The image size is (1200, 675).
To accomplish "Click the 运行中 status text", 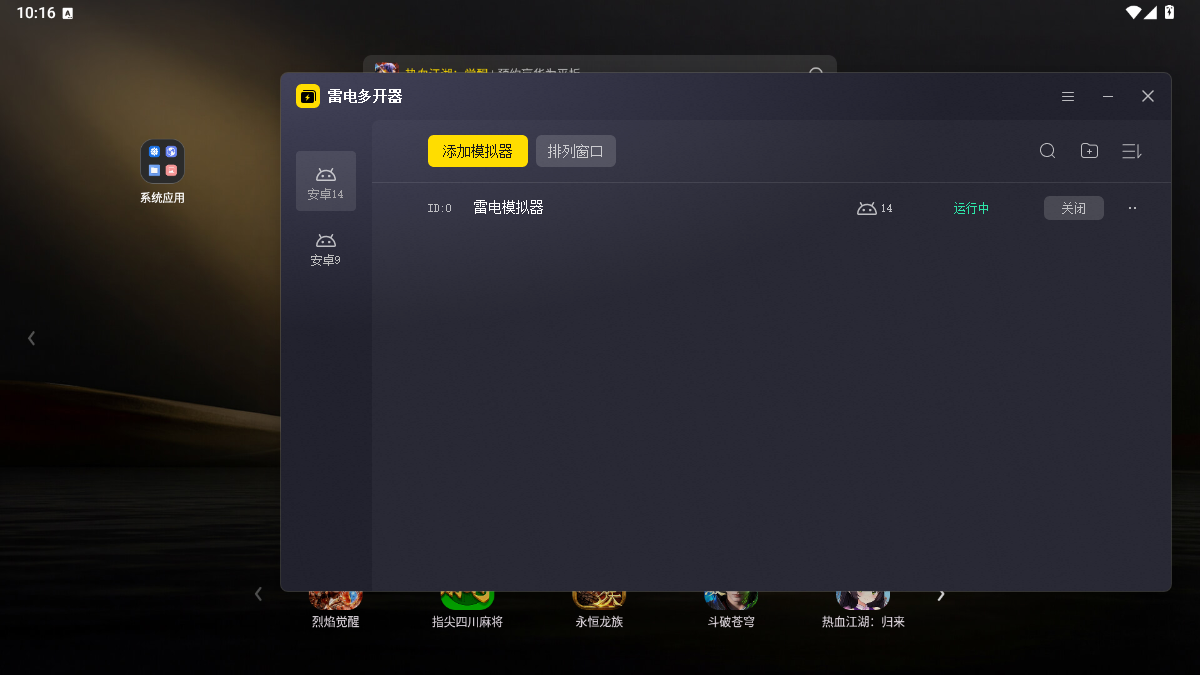I will click(x=971, y=208).
